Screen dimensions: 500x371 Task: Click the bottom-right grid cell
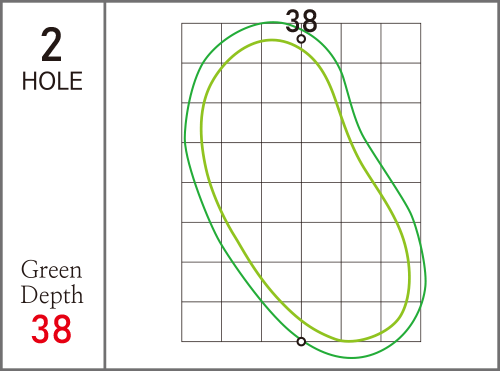(x=401, y=322)
